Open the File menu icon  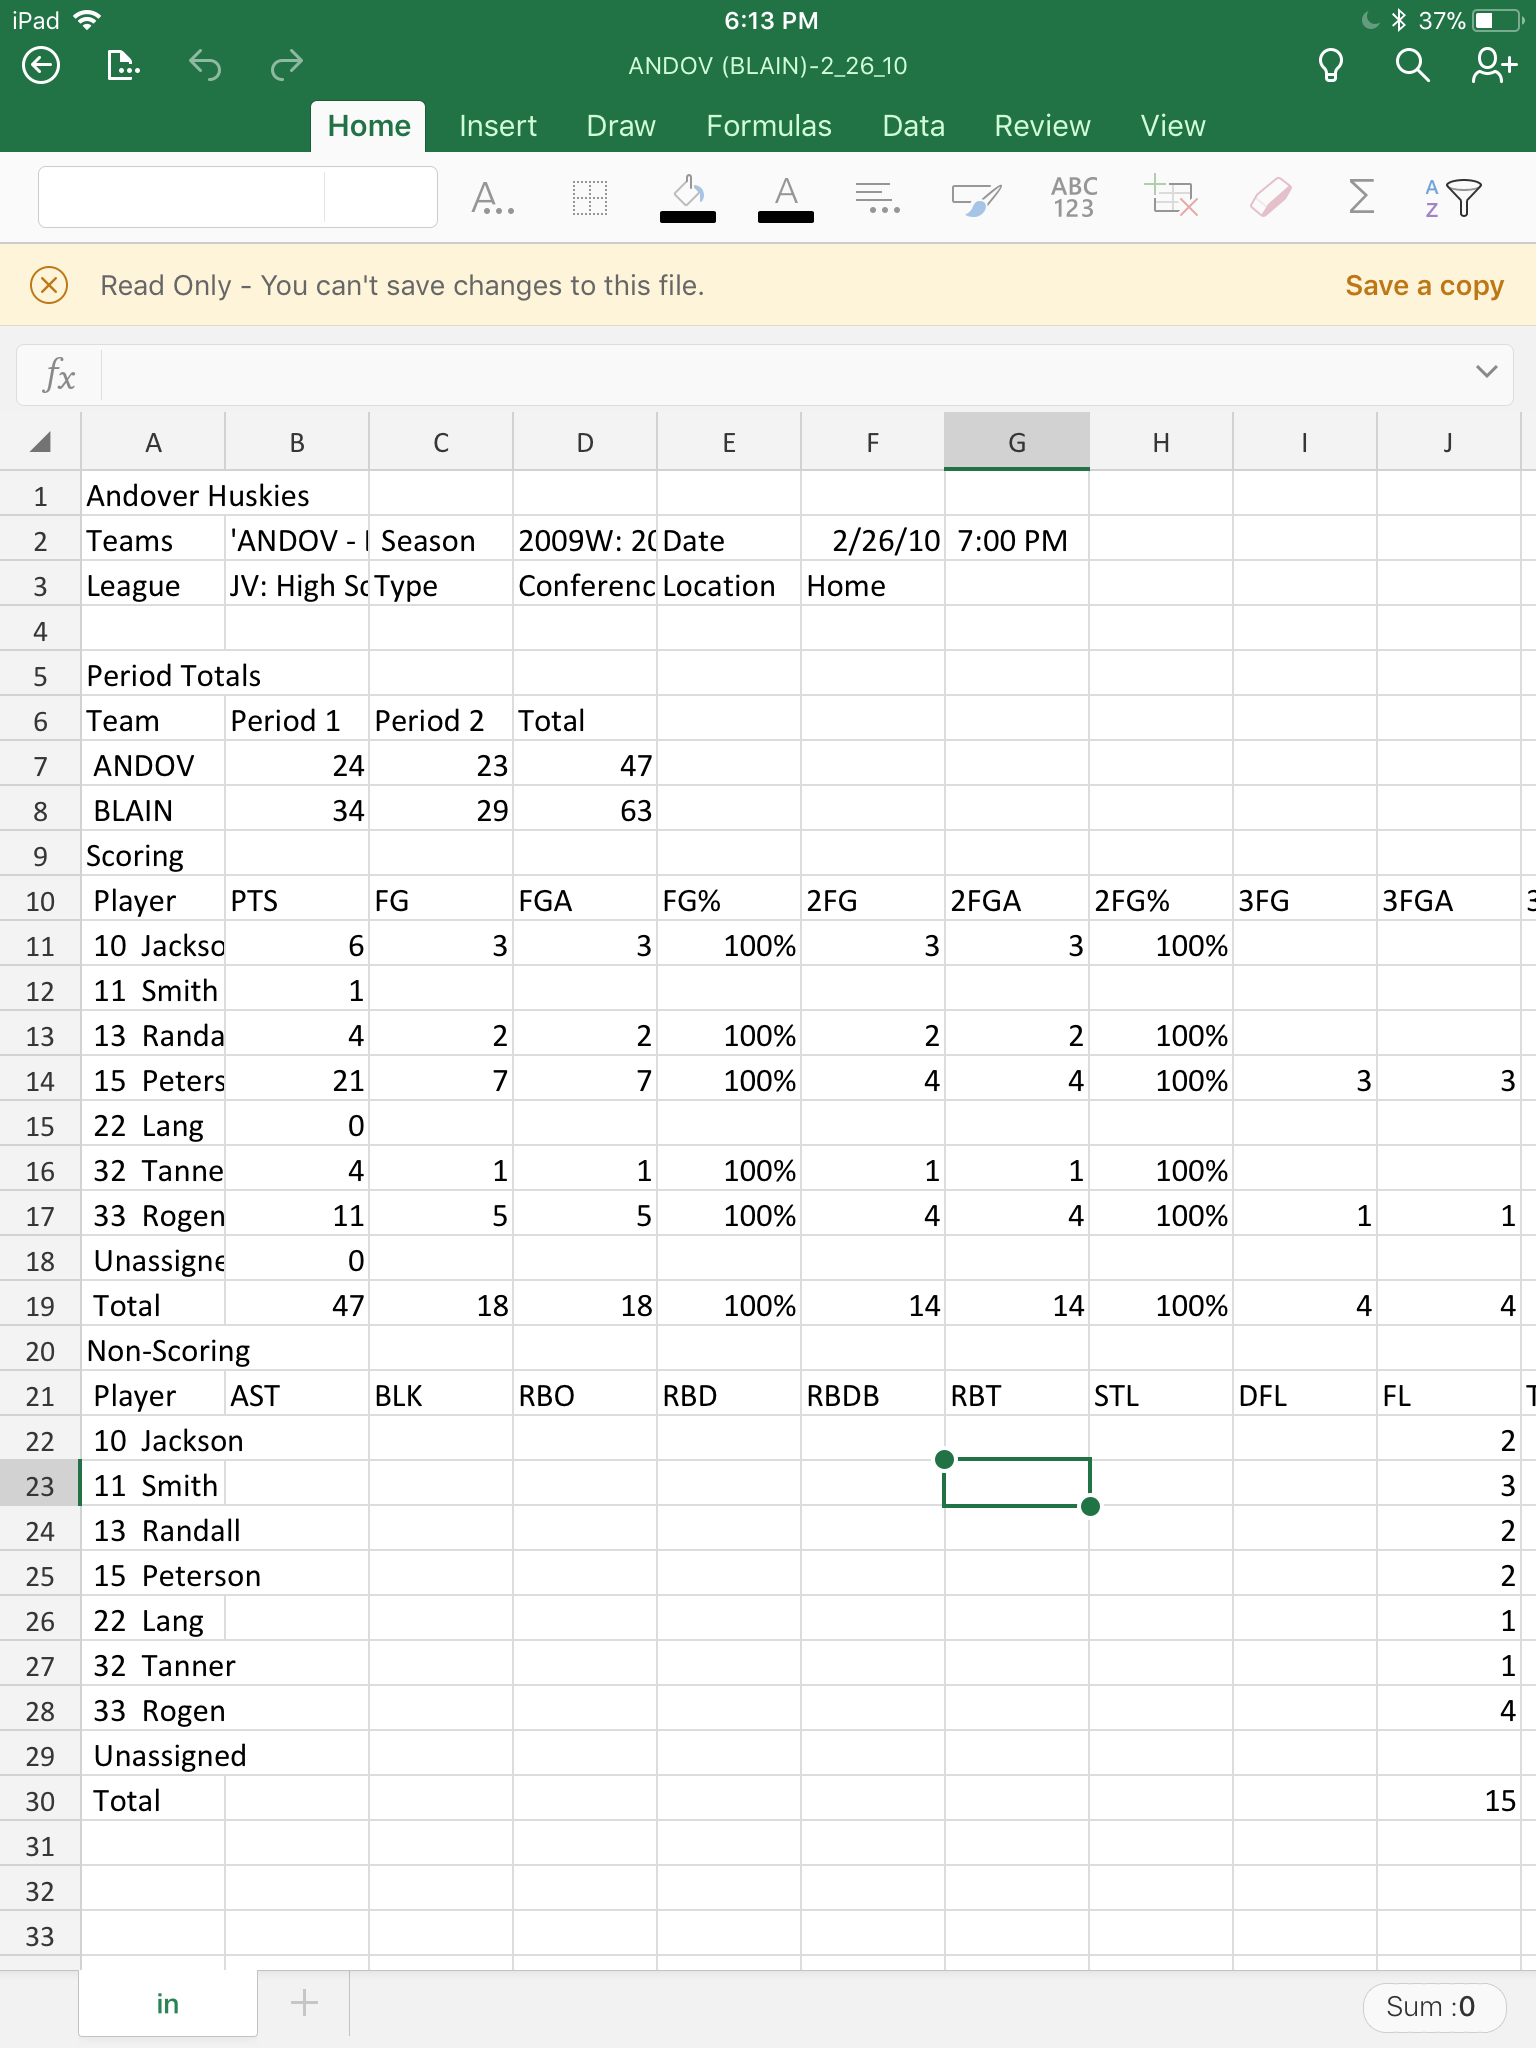point(122,66)
